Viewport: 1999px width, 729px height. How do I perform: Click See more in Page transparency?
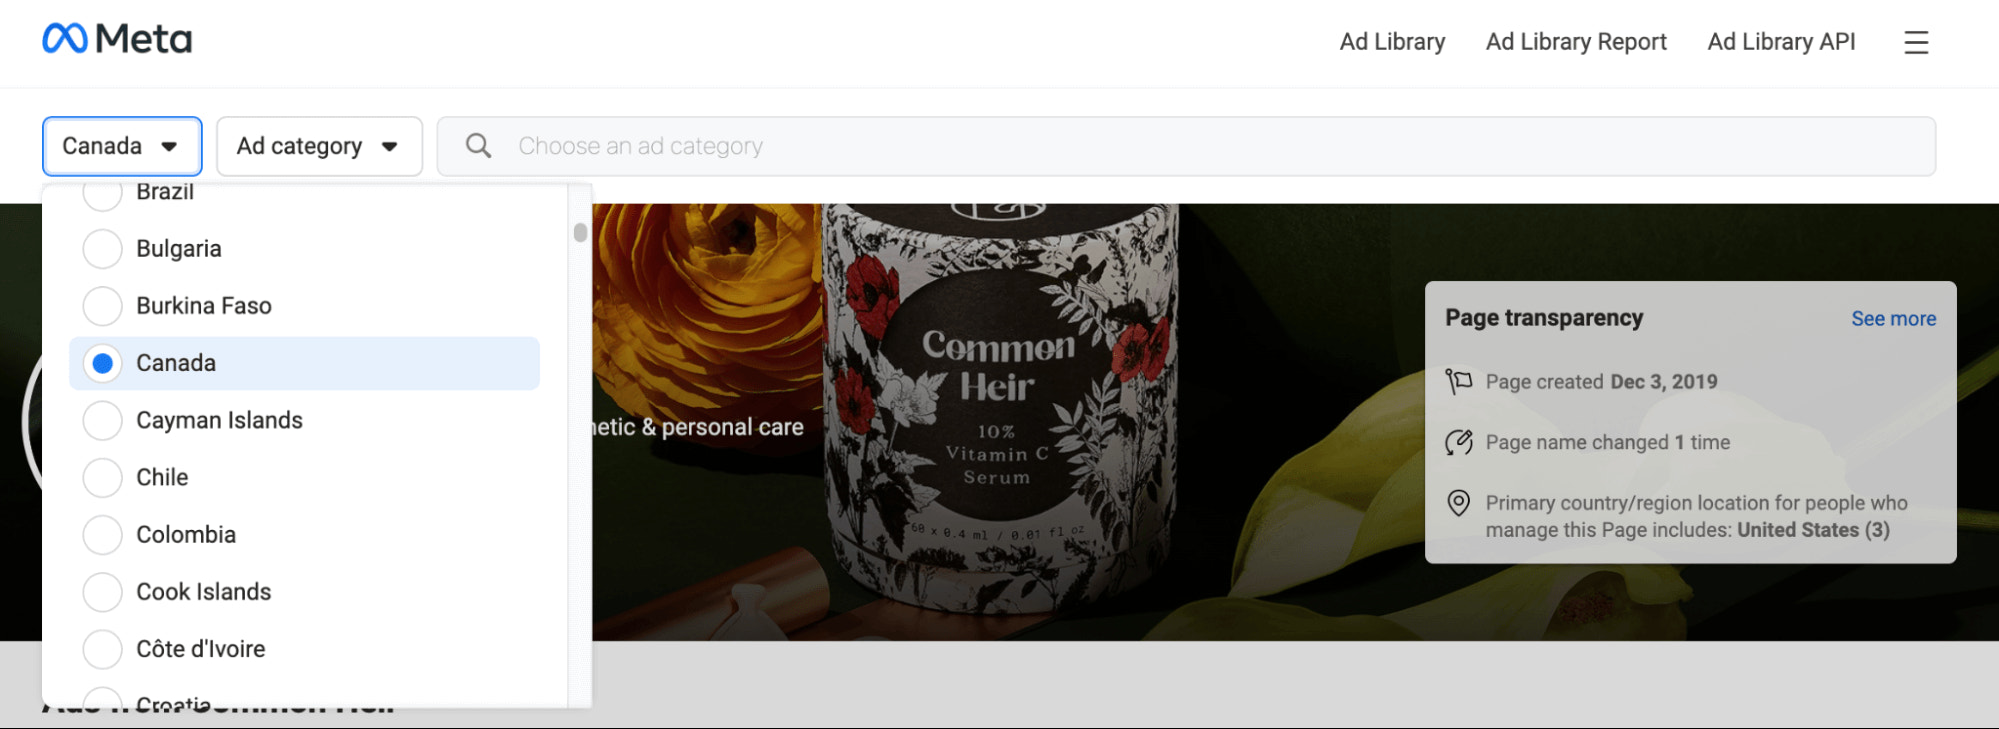(x=1893, y=319)
